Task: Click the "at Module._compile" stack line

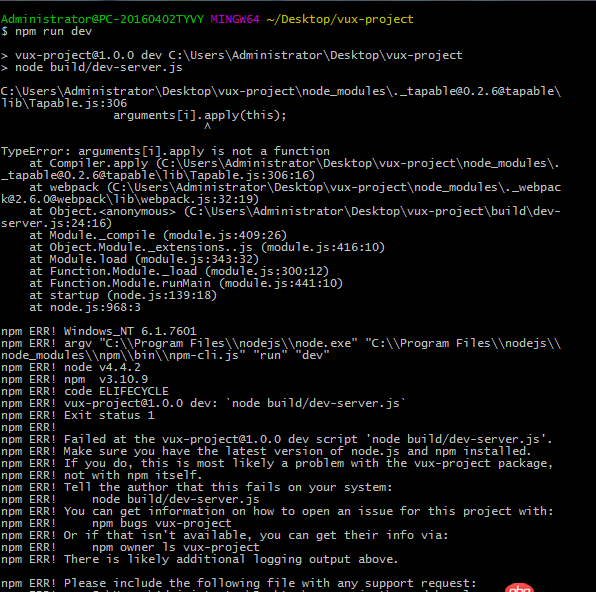Action: tap(158, 235)
